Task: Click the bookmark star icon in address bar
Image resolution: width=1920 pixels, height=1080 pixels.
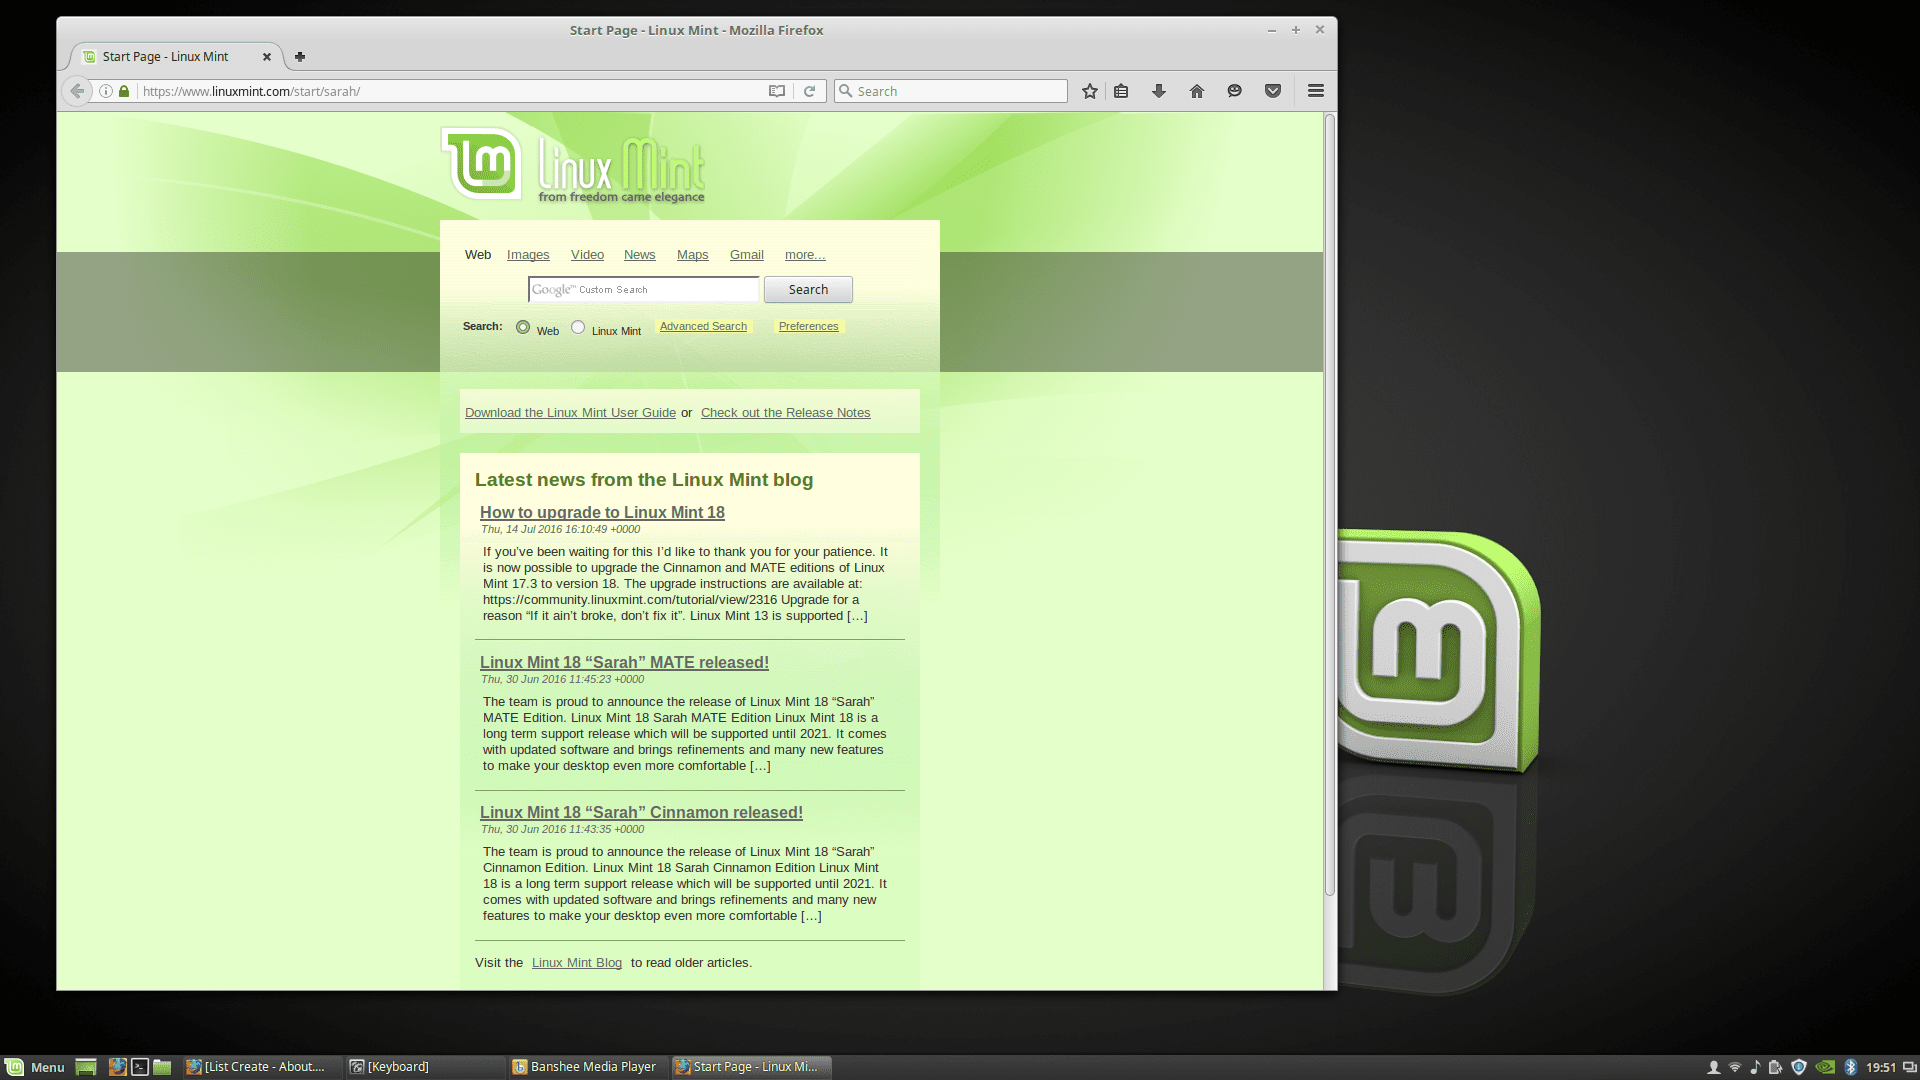Action: (1088, 91)
